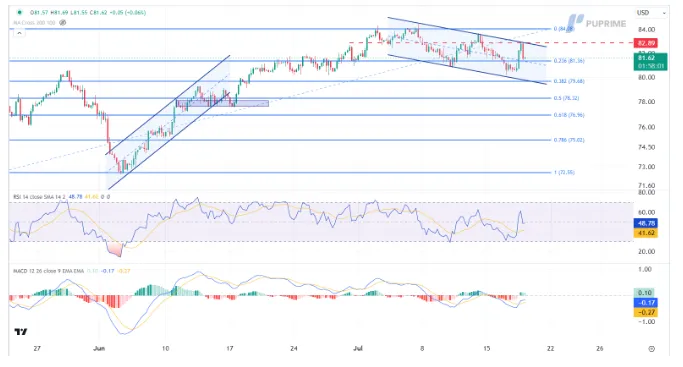Click date 8 on time axis
This screenshot has height=367, width=683.
click(x=422, y=348)
